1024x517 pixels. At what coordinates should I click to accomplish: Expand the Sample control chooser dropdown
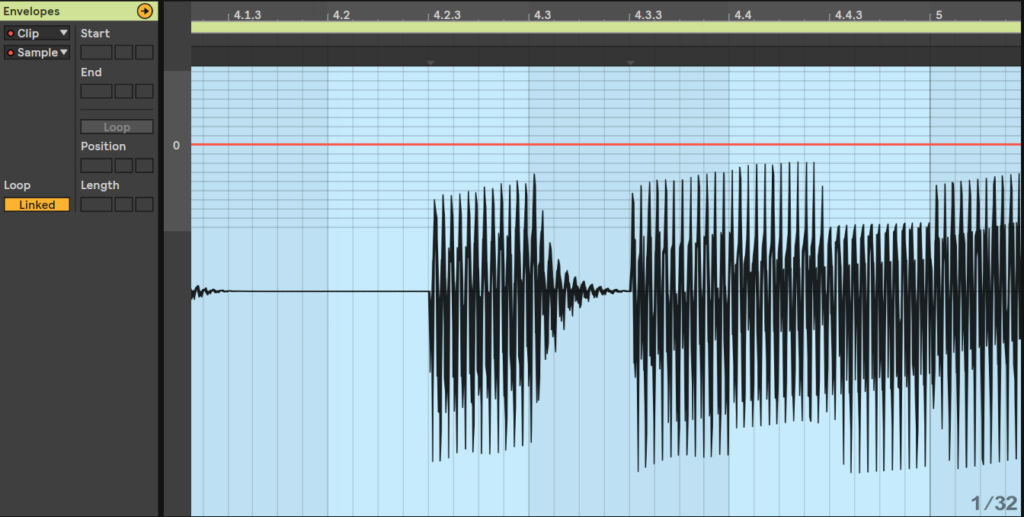point(37,52)
